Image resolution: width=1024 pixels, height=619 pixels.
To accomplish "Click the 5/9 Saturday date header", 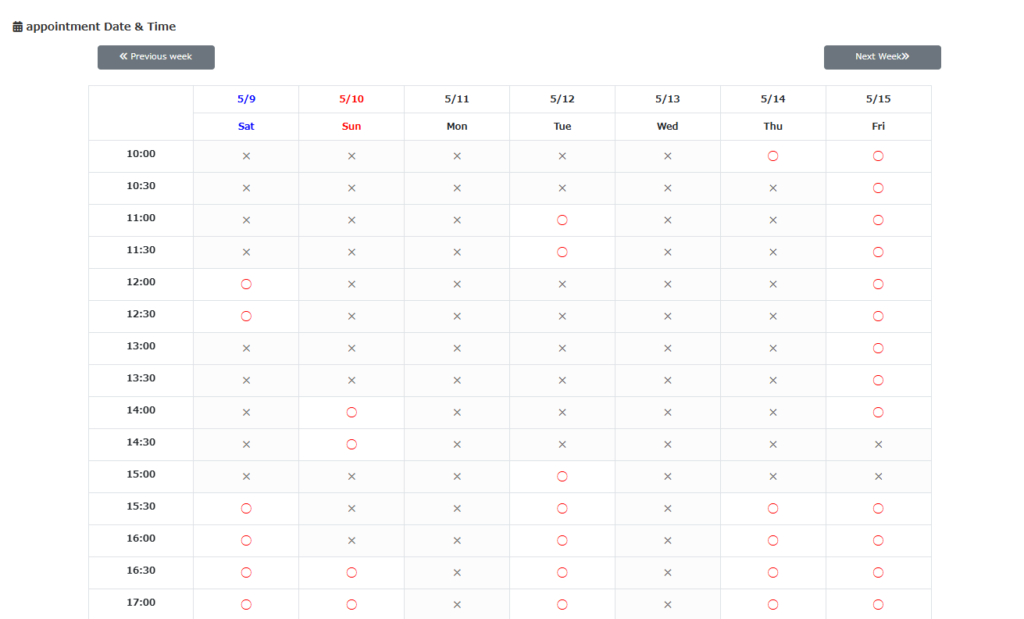I will coord(246,99).
